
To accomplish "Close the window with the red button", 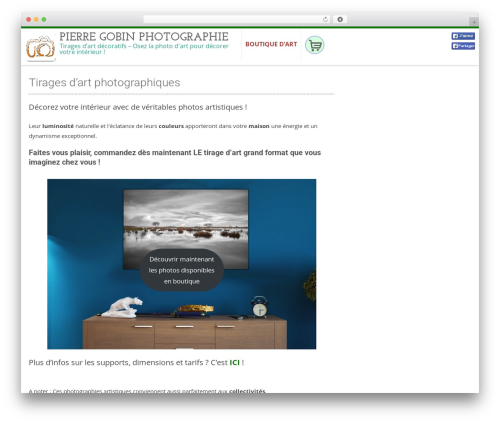I will (x=29, y=19).
